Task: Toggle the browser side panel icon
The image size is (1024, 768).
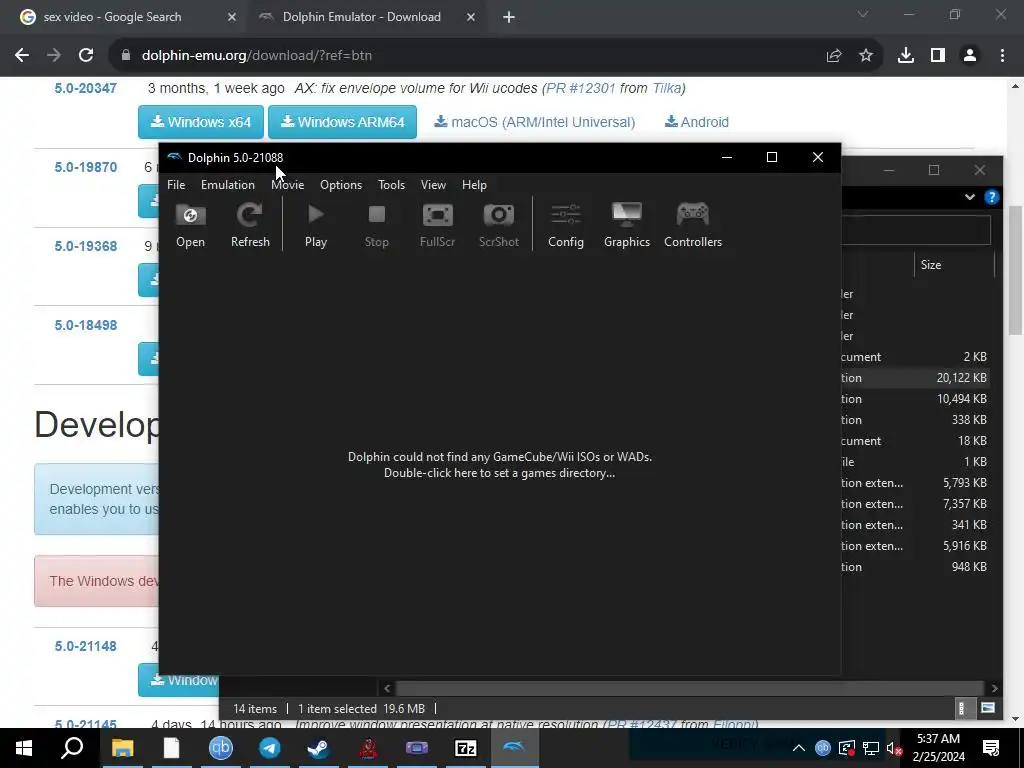Action: 938,56
